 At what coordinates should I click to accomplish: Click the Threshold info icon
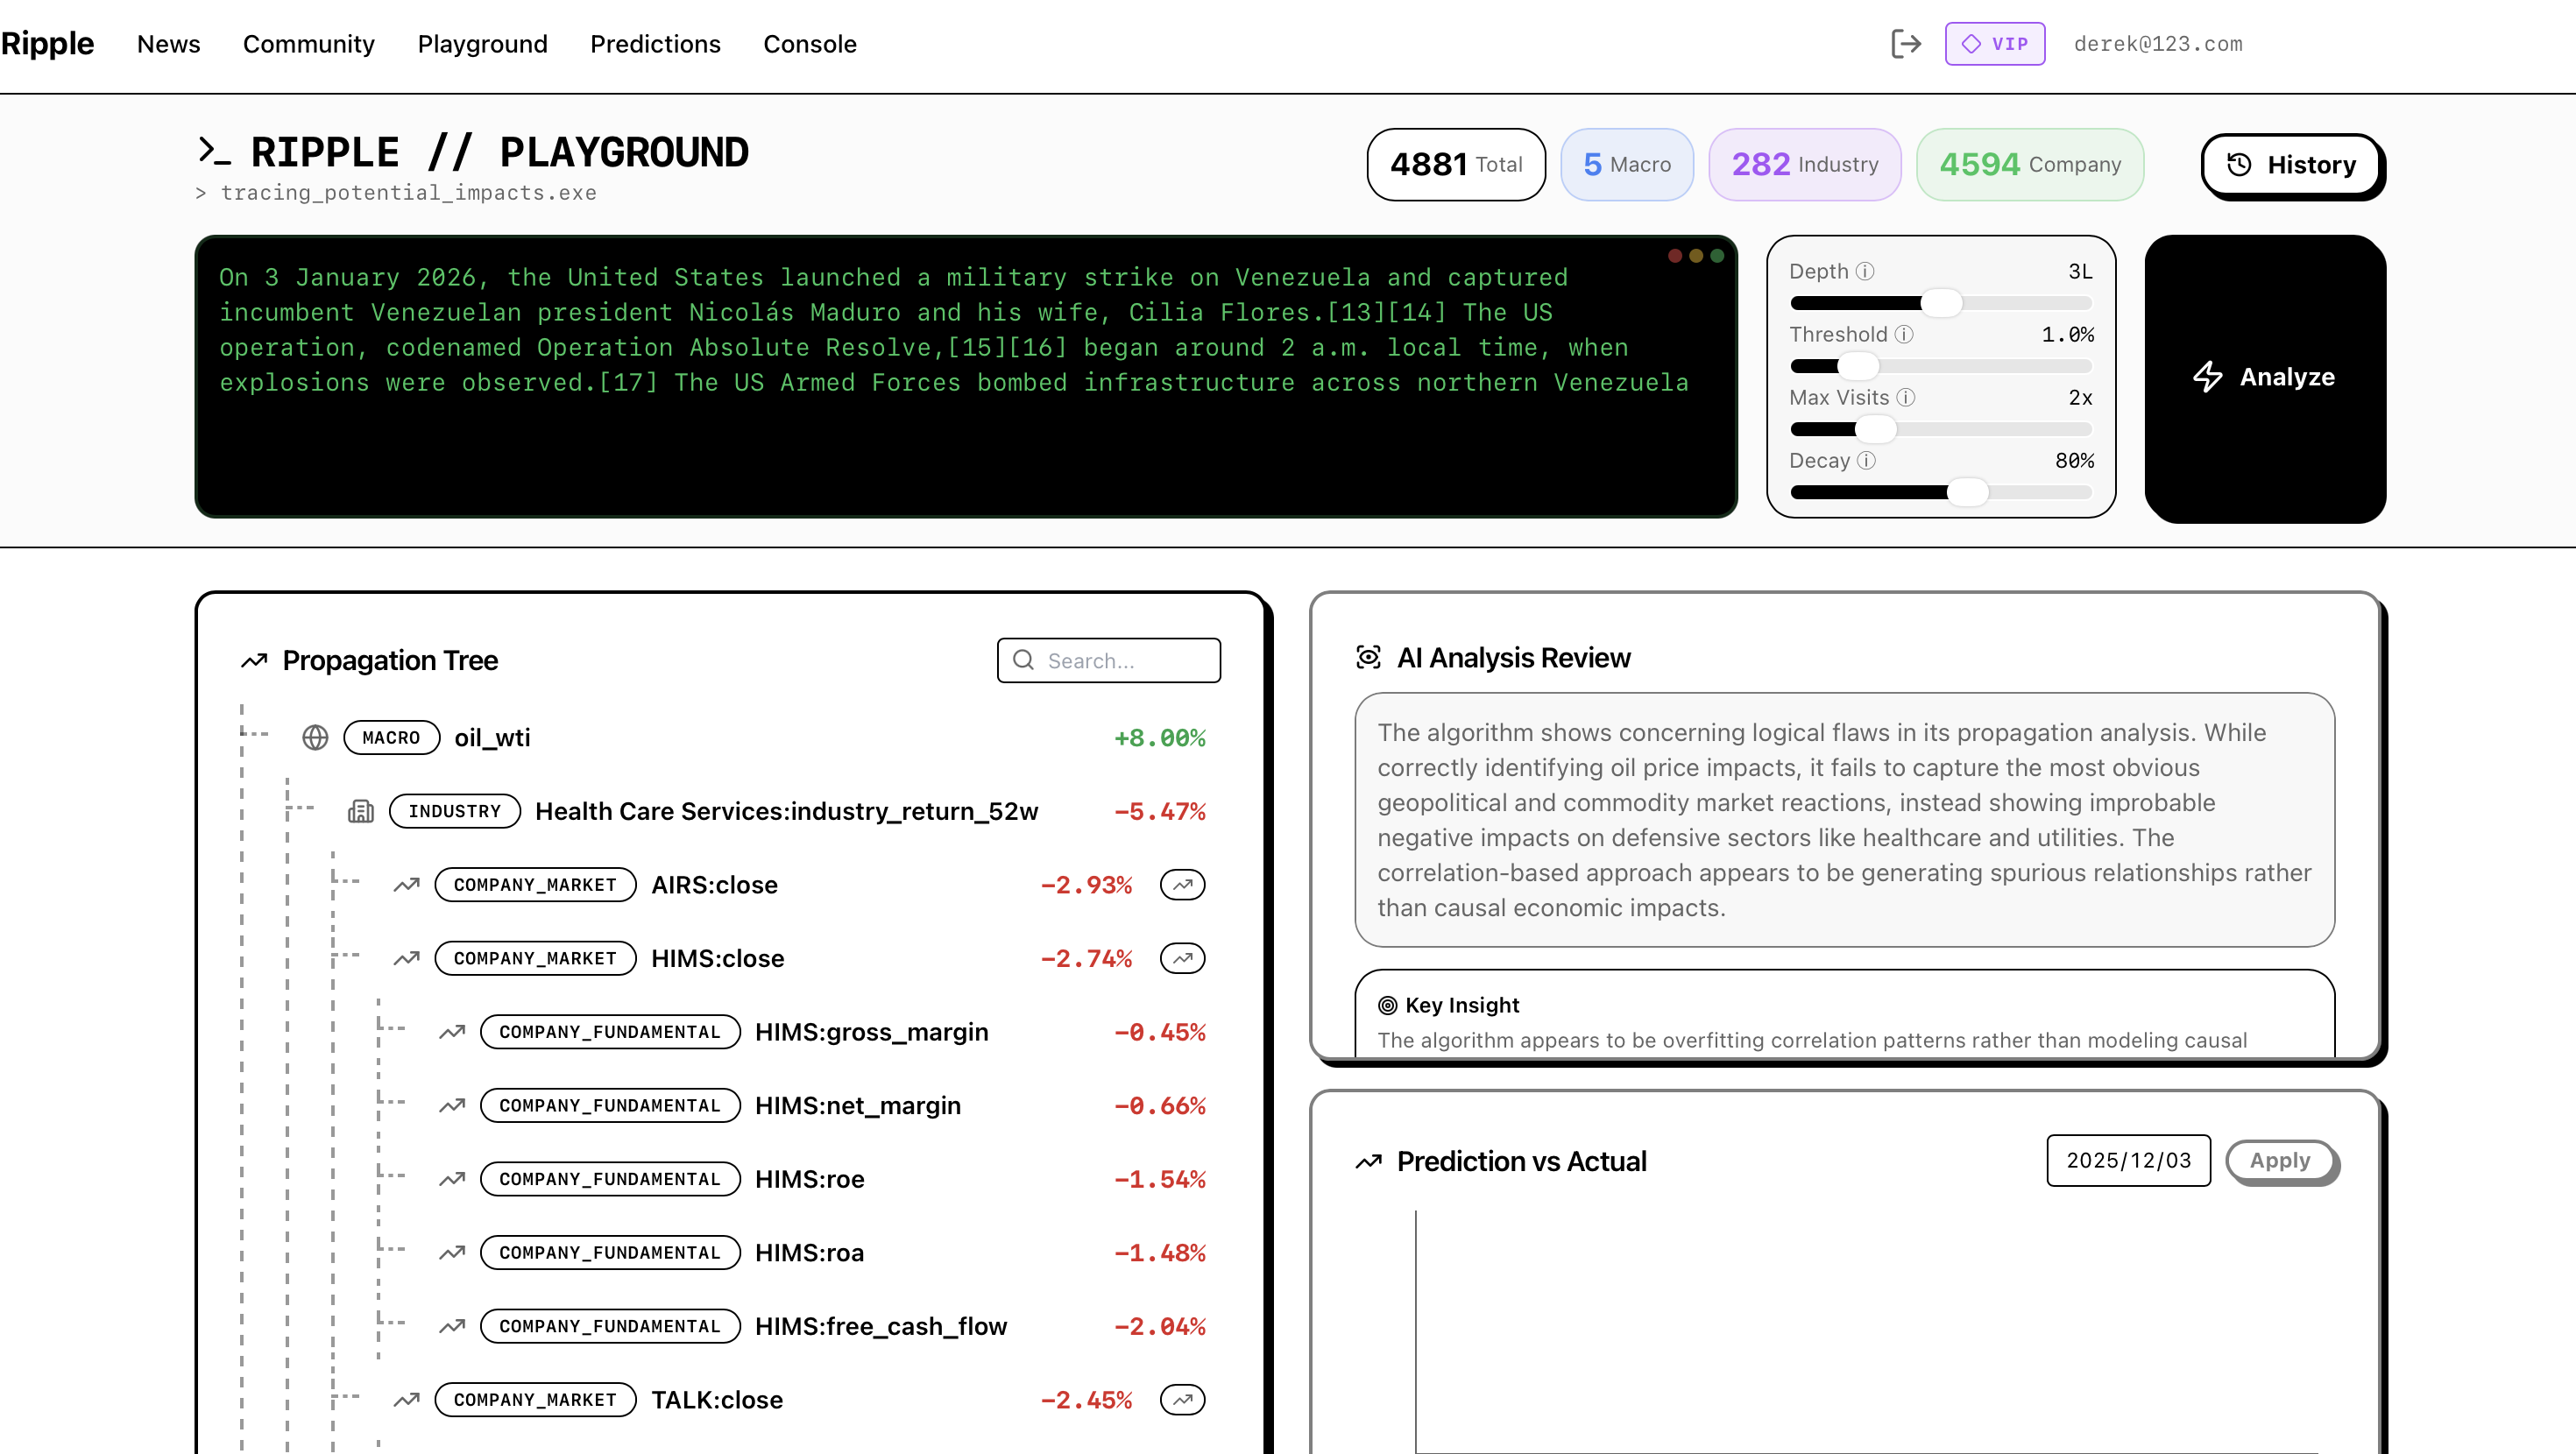[1904, 334]
